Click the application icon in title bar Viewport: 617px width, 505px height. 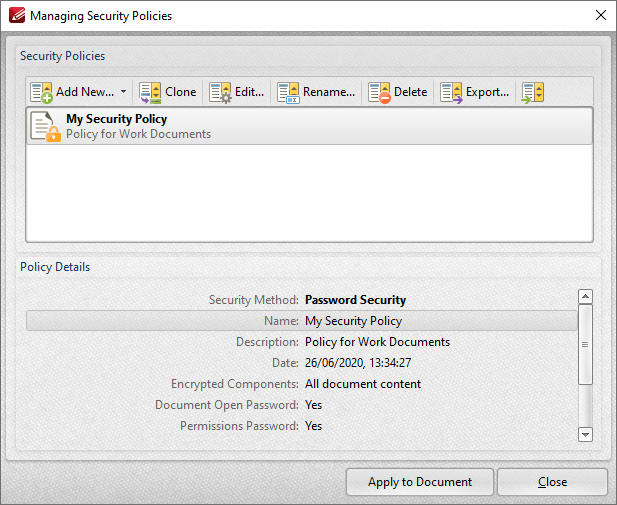[x=17, y=15]
